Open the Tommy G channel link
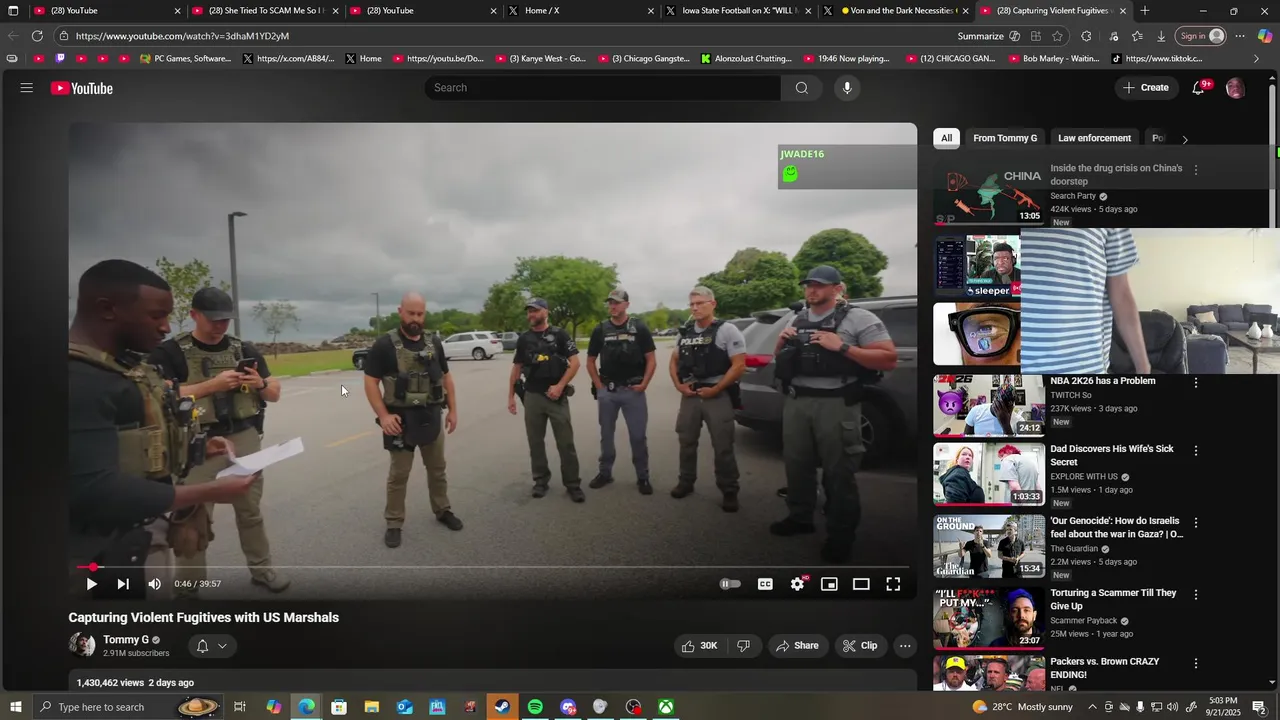Viewport: 1280px width, 720px height. [126, 640]
